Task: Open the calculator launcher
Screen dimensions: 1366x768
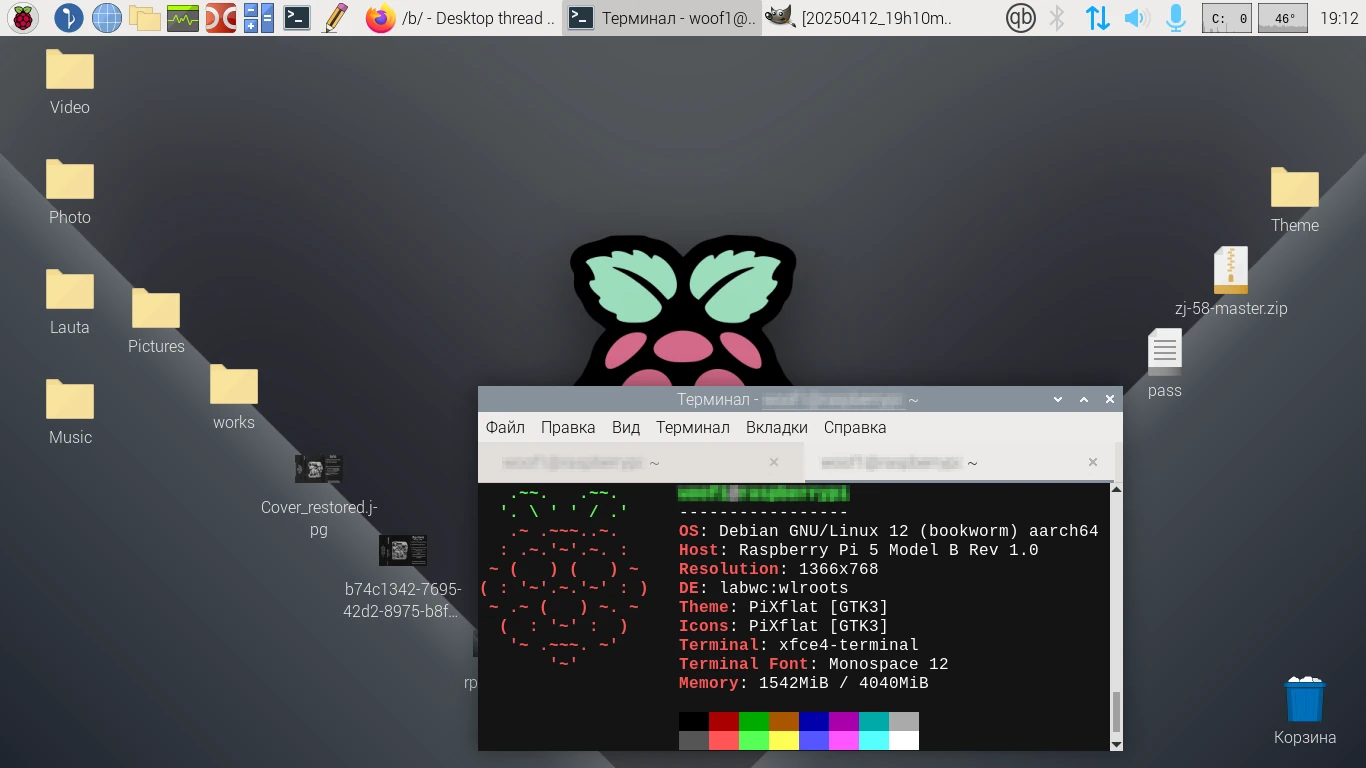Action: point(259,18)
